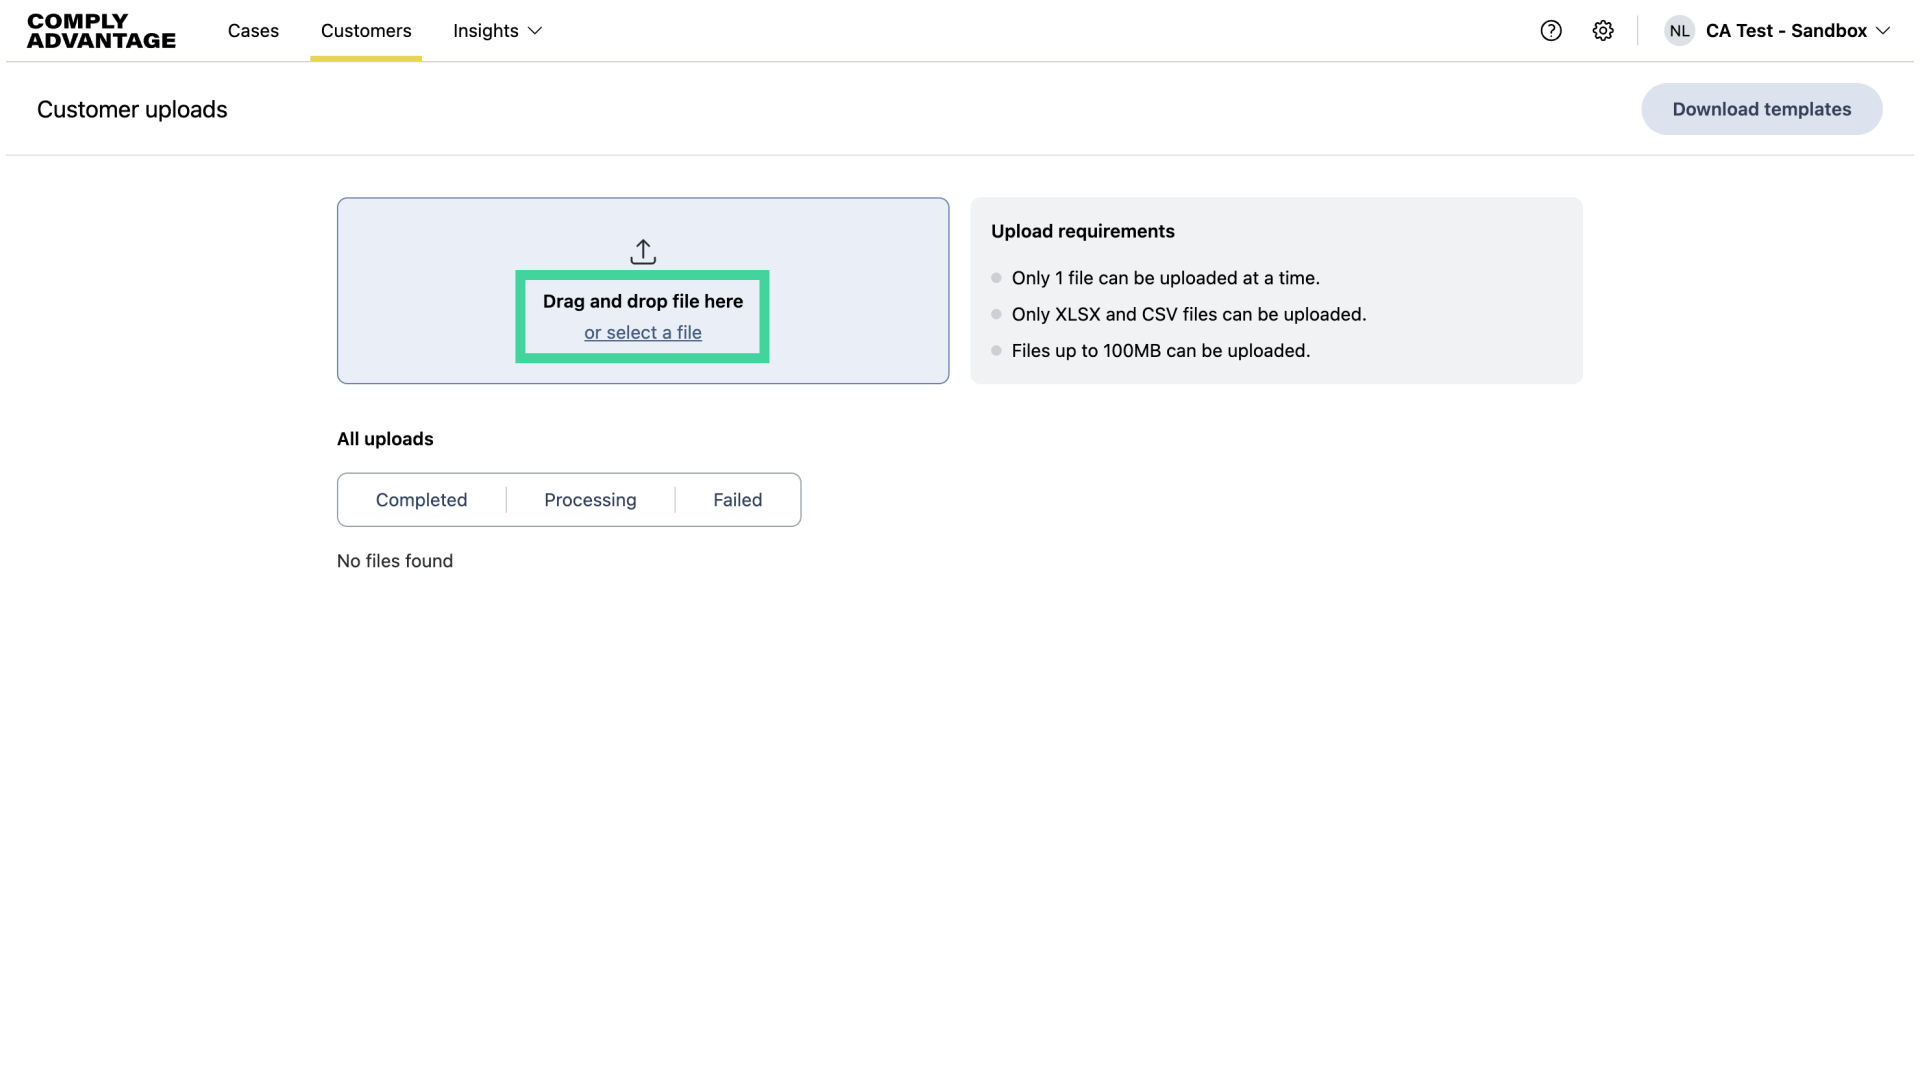Image resolution: width=1920 pixels, height=1080 pixels.
Task: Open the settings gear icon
Action: [1603, 31]
